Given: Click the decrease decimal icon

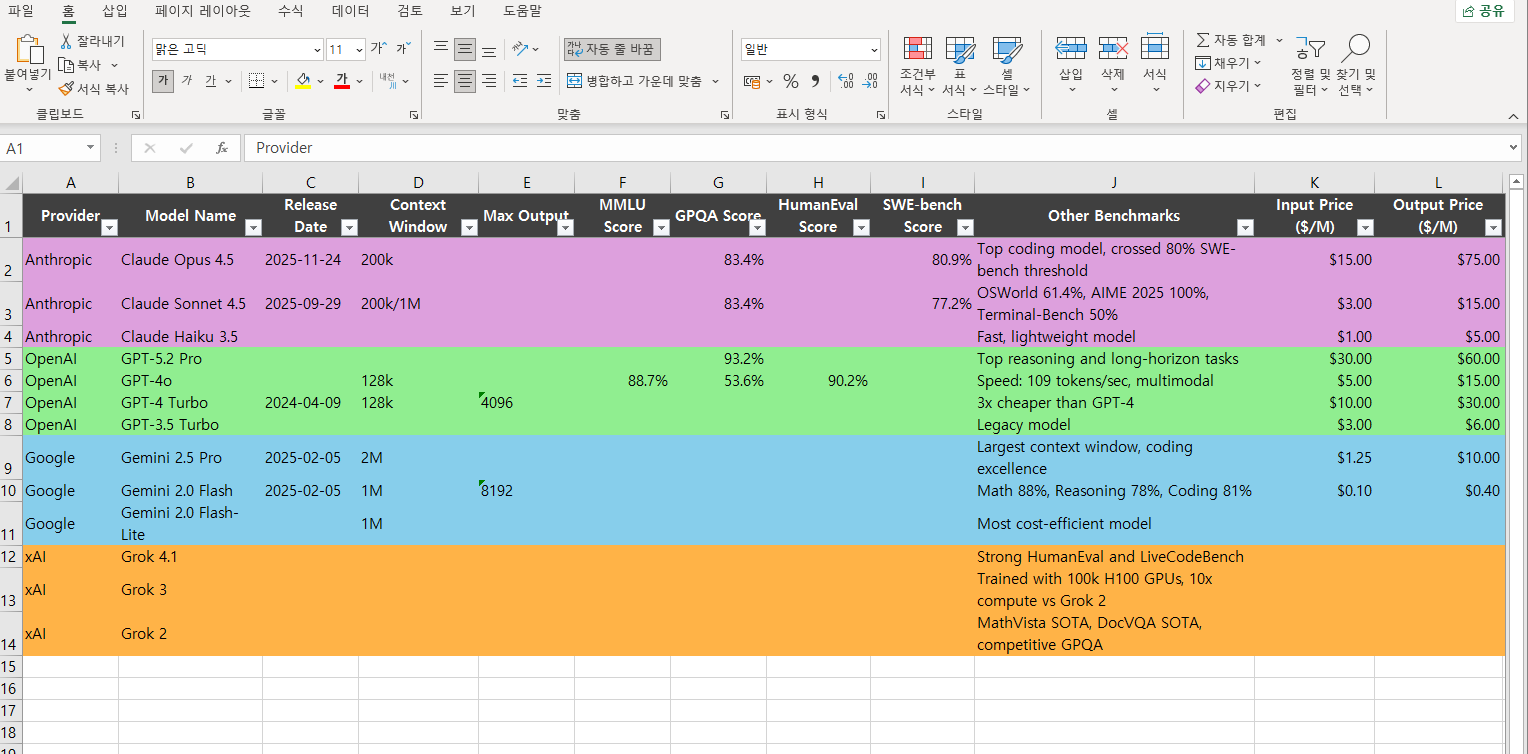Looking at the screenshot, I should click(869, 81).
